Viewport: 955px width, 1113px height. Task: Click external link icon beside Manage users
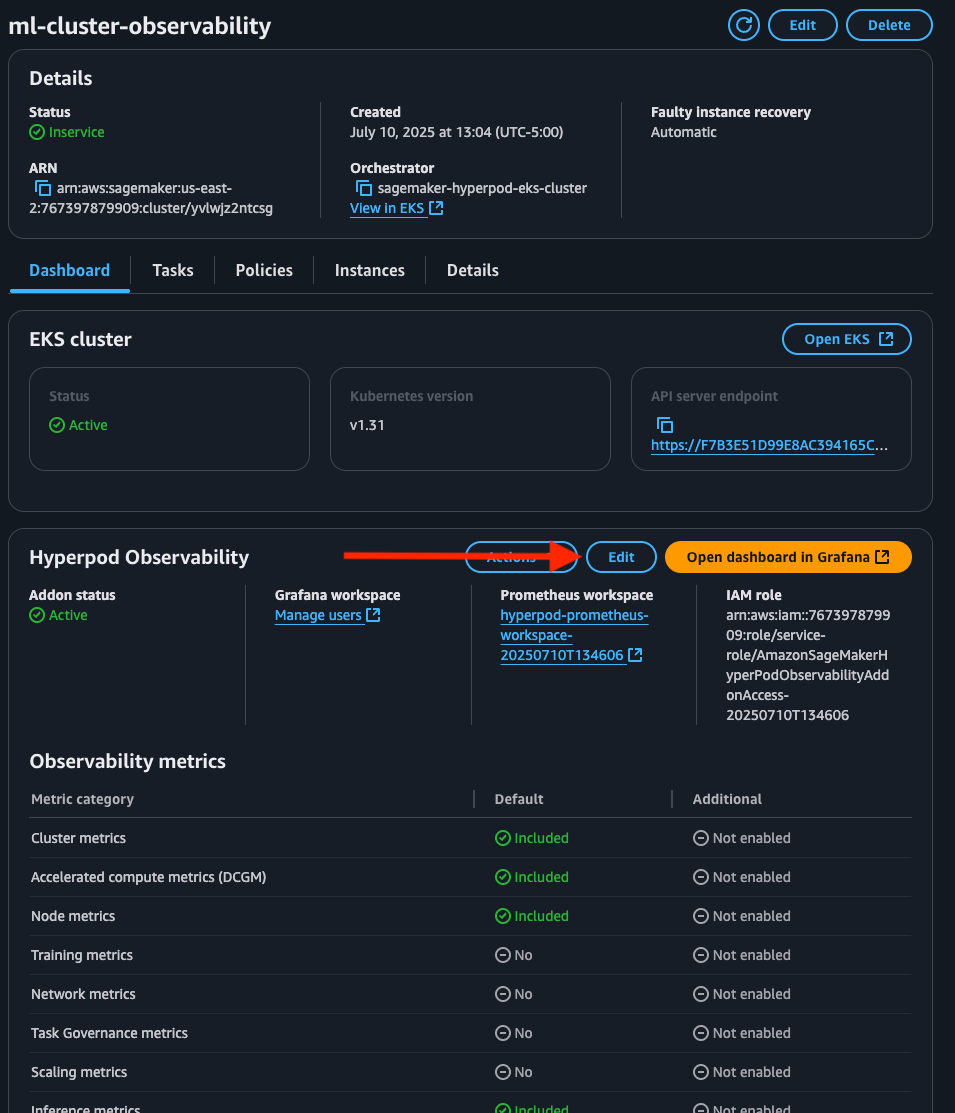(x=373, y=615)
